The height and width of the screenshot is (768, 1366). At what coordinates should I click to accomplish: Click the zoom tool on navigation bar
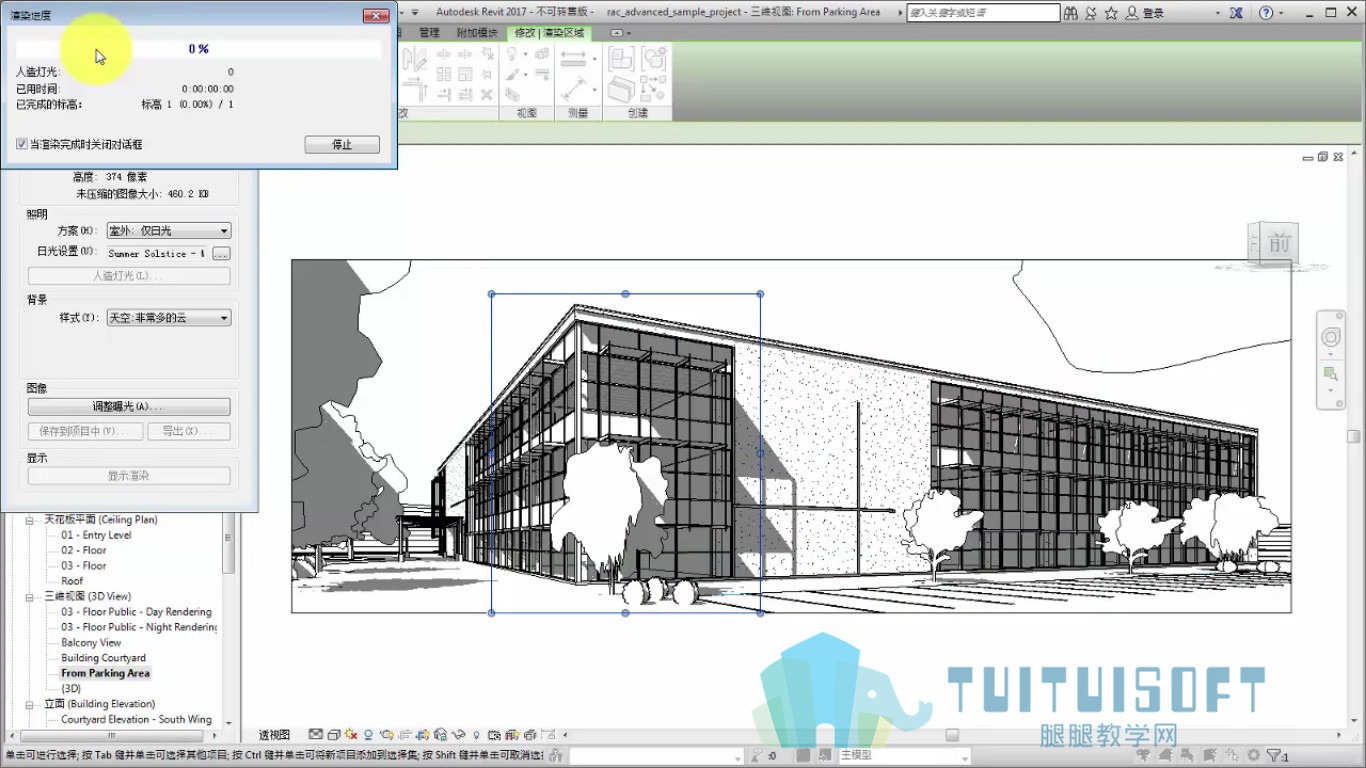1331,373
